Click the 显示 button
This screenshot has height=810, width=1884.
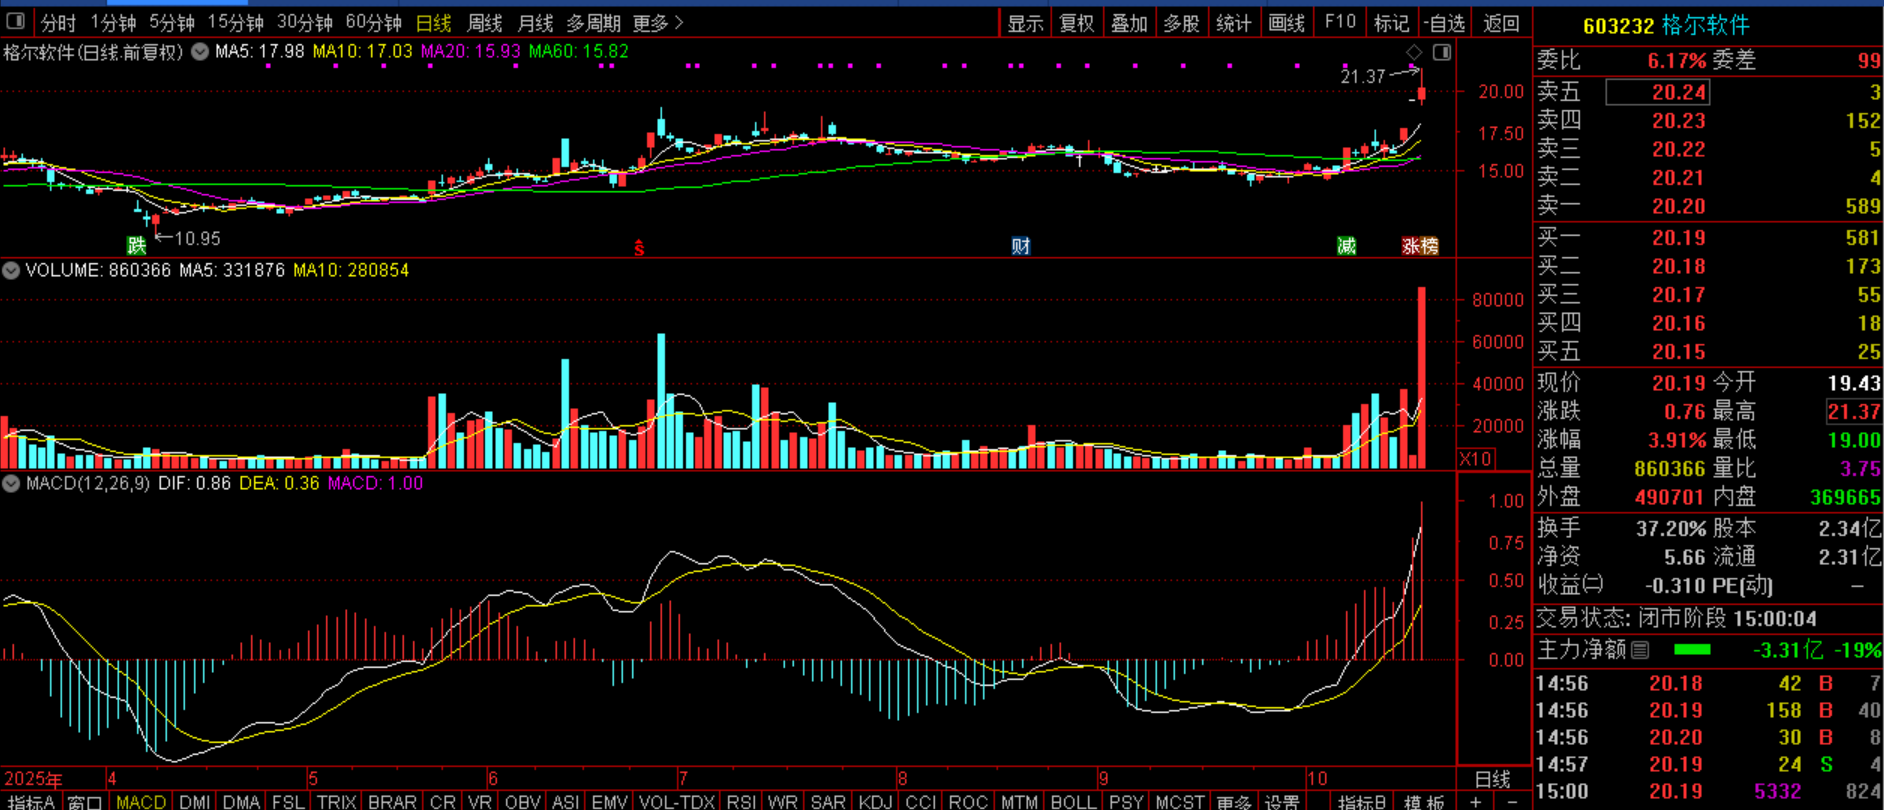1025,22
